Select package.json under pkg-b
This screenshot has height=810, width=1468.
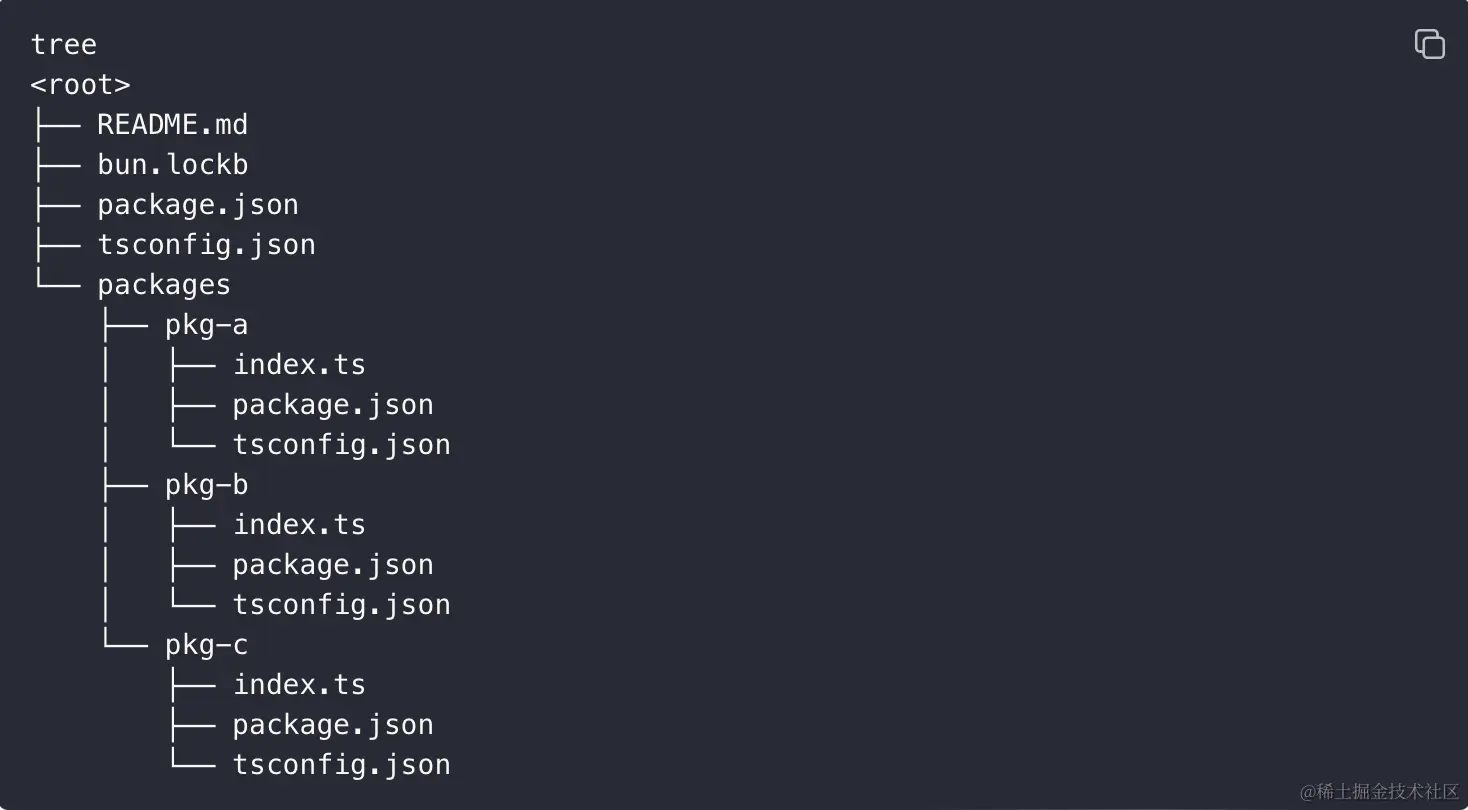333,565
